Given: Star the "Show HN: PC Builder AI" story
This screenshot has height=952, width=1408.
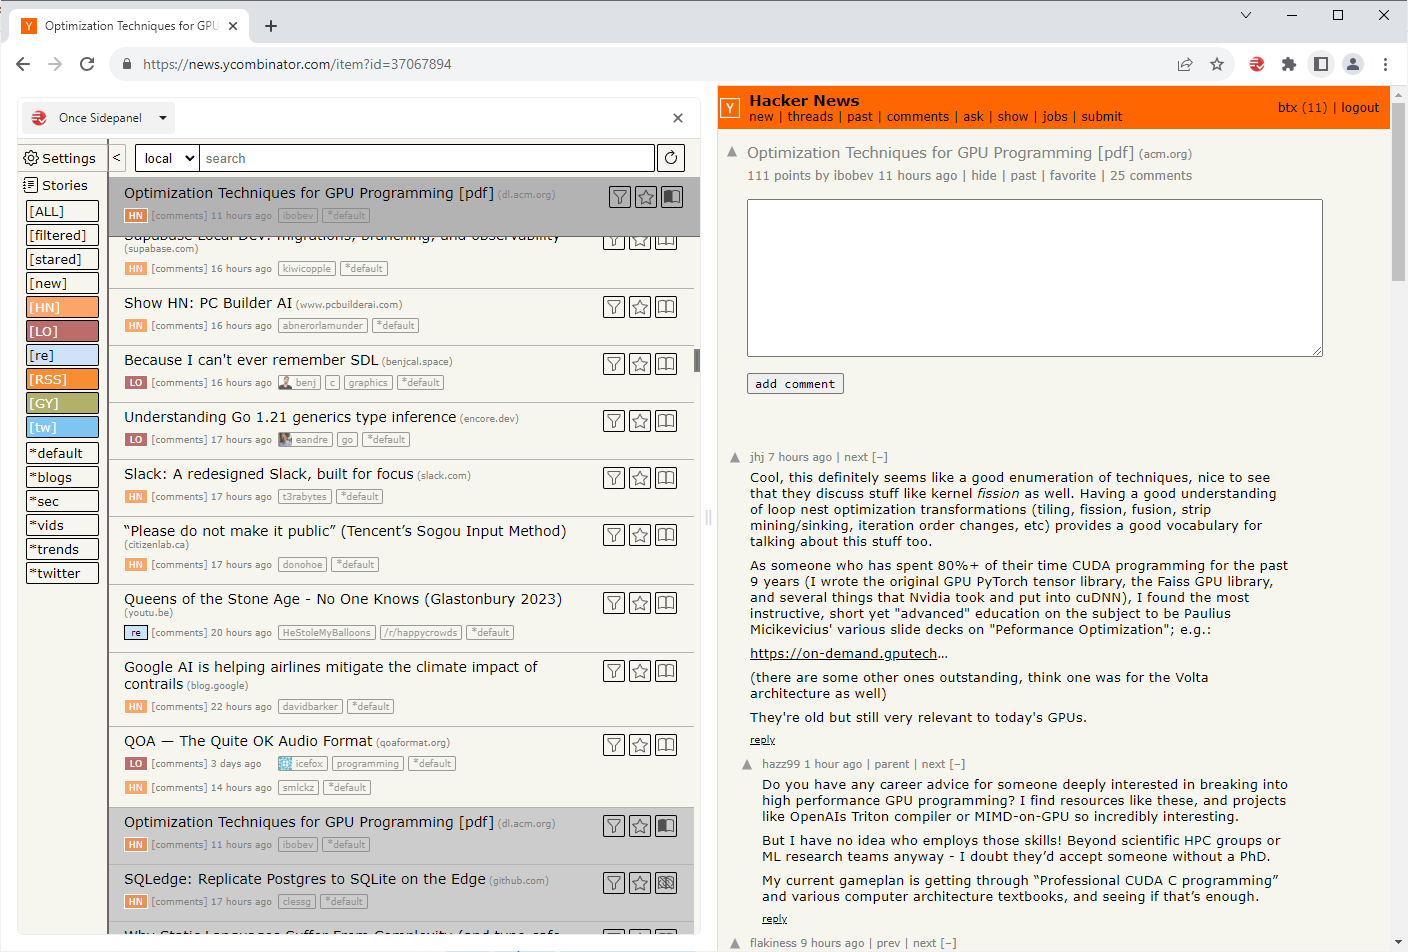Looking at the screenshot, I should point(639,307).
